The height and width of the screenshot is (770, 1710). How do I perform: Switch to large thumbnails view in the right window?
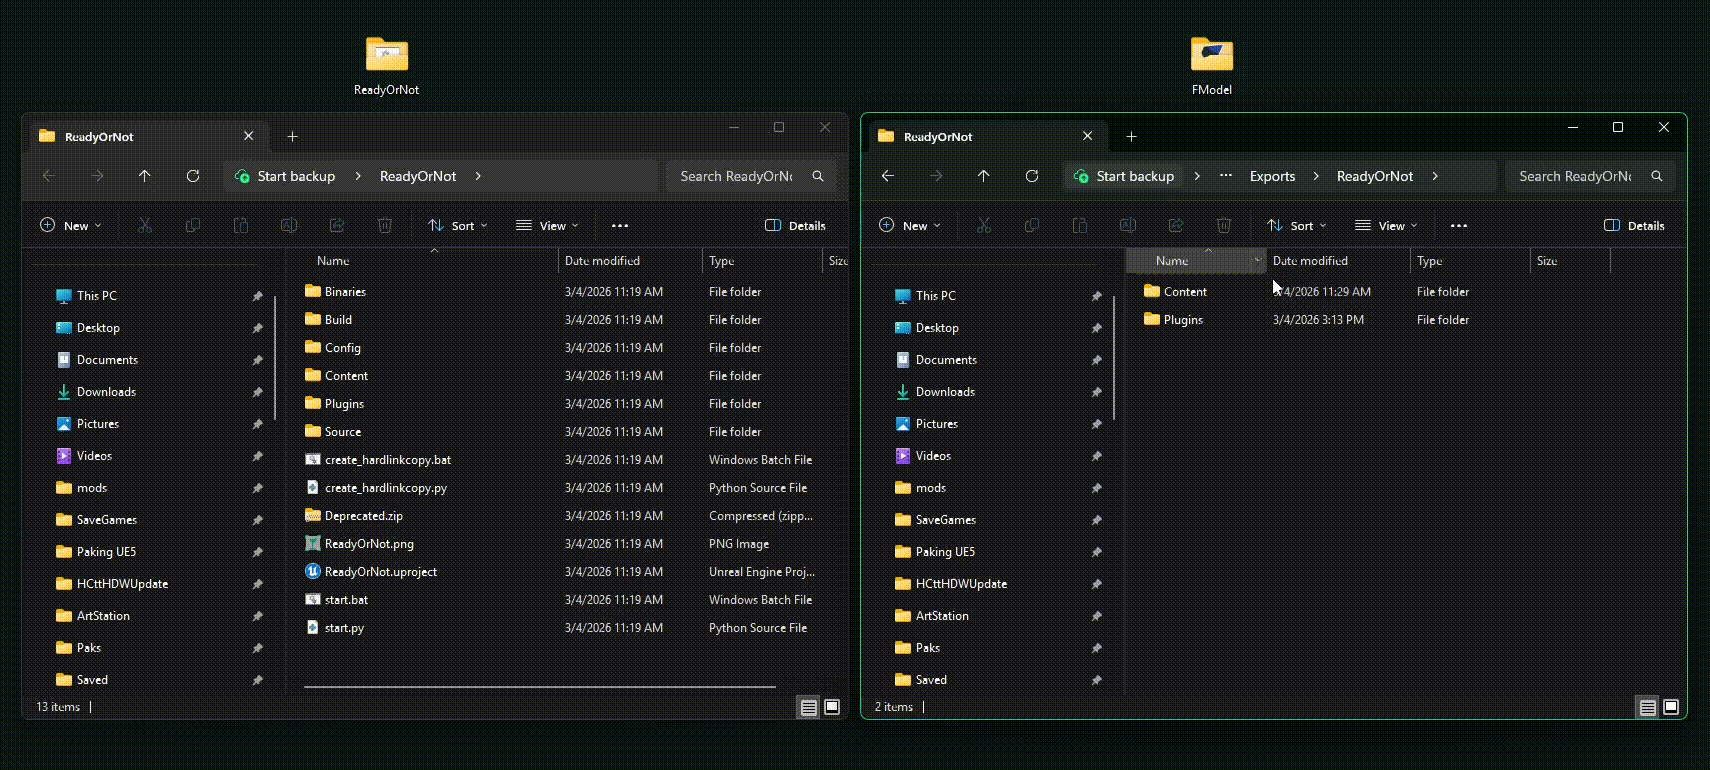tap(1671, 707)
